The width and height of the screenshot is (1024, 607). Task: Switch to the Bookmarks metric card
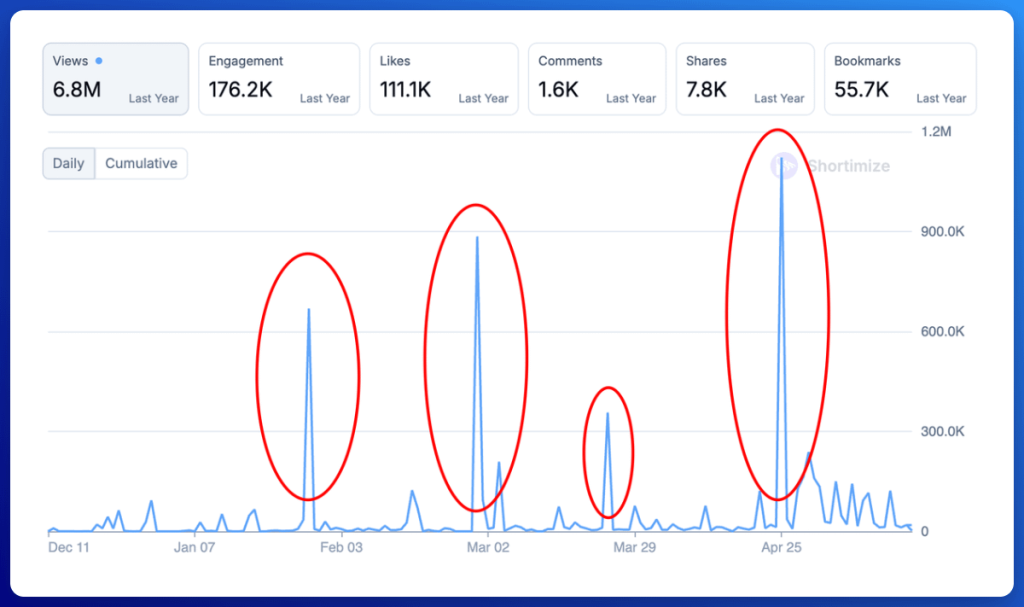(x=899, y=78)
